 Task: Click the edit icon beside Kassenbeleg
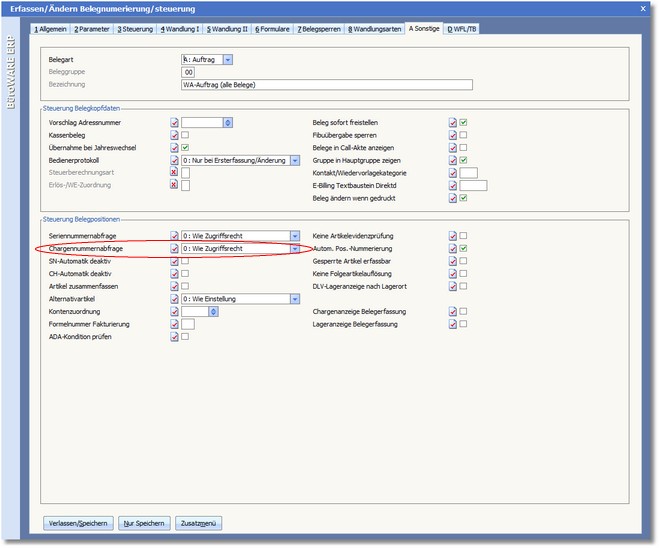174,135
